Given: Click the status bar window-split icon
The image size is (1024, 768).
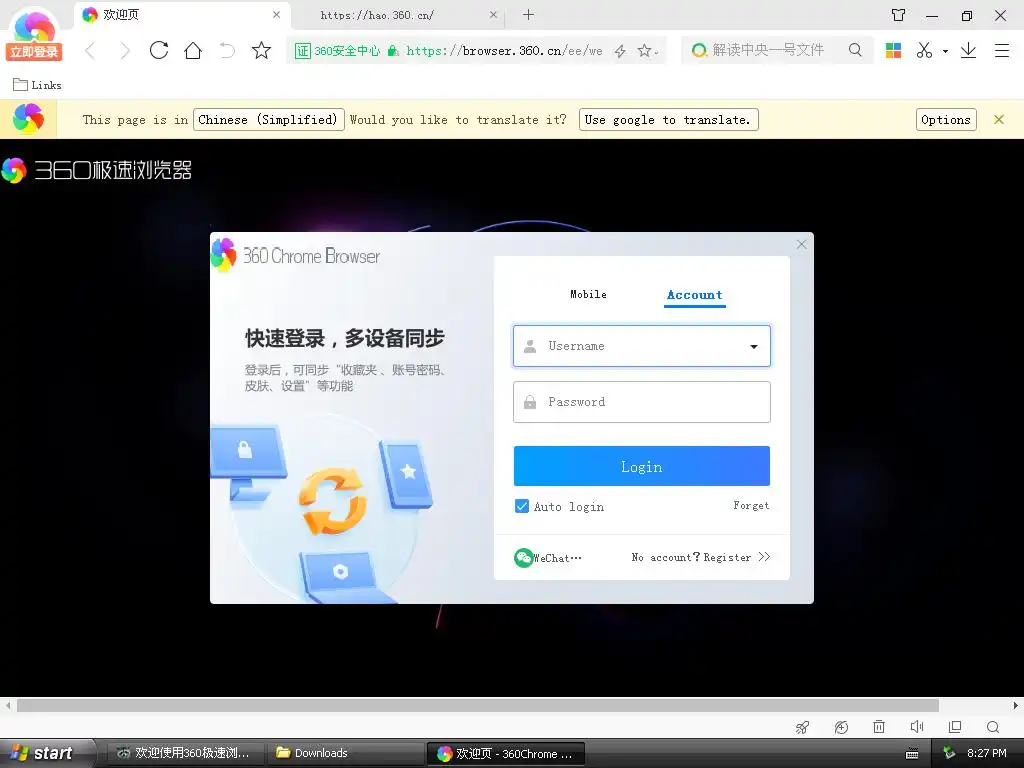Looking at the screenshot, I should pos(955,727).
